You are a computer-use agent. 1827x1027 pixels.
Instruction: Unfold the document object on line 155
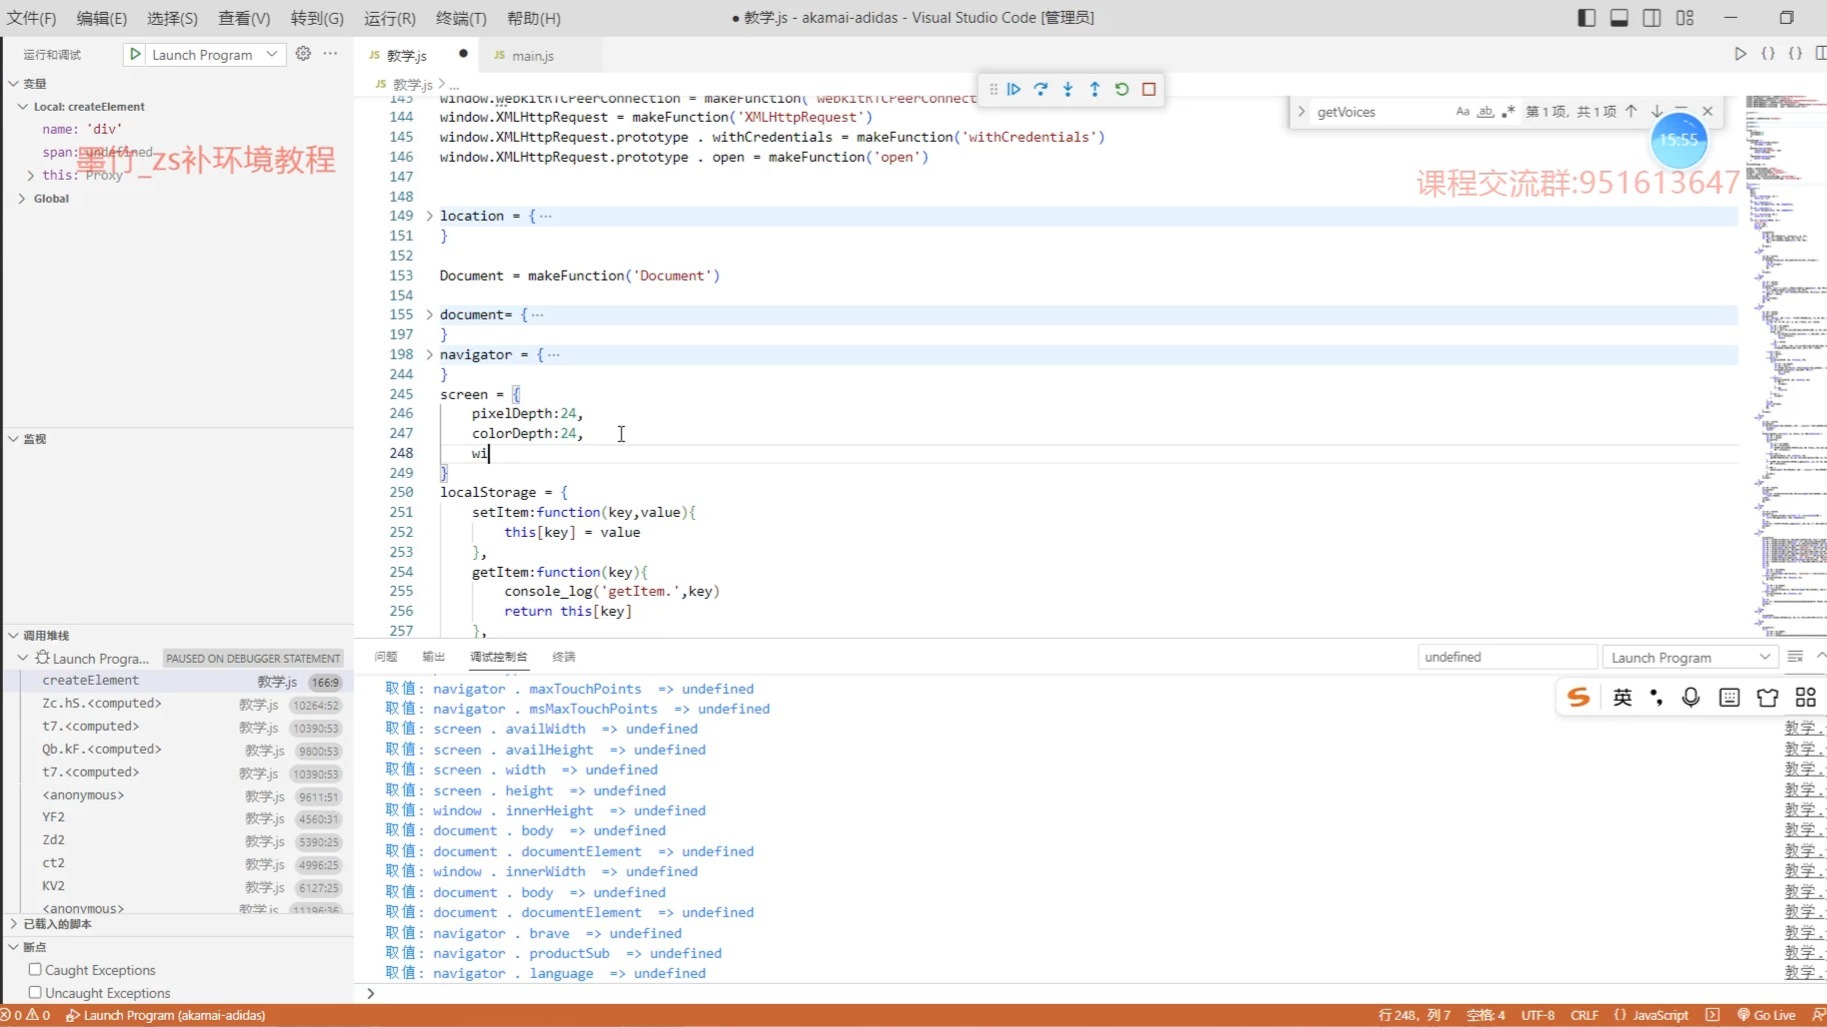coord(430,314)
